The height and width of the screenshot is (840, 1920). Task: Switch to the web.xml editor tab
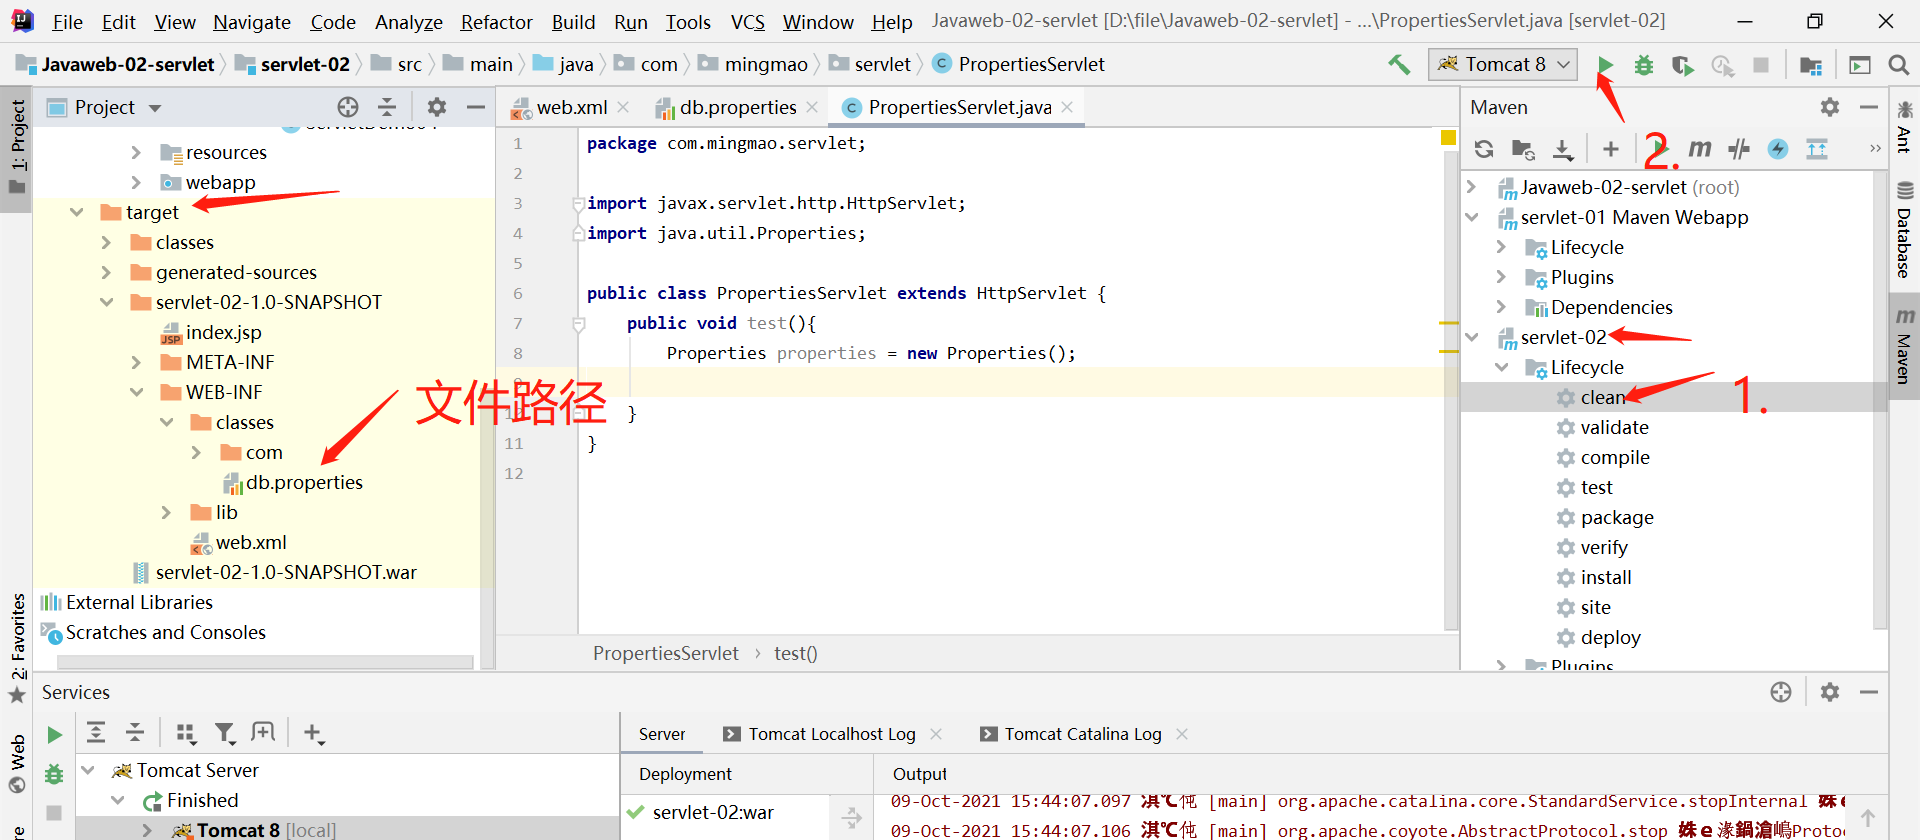click(571, 107)
